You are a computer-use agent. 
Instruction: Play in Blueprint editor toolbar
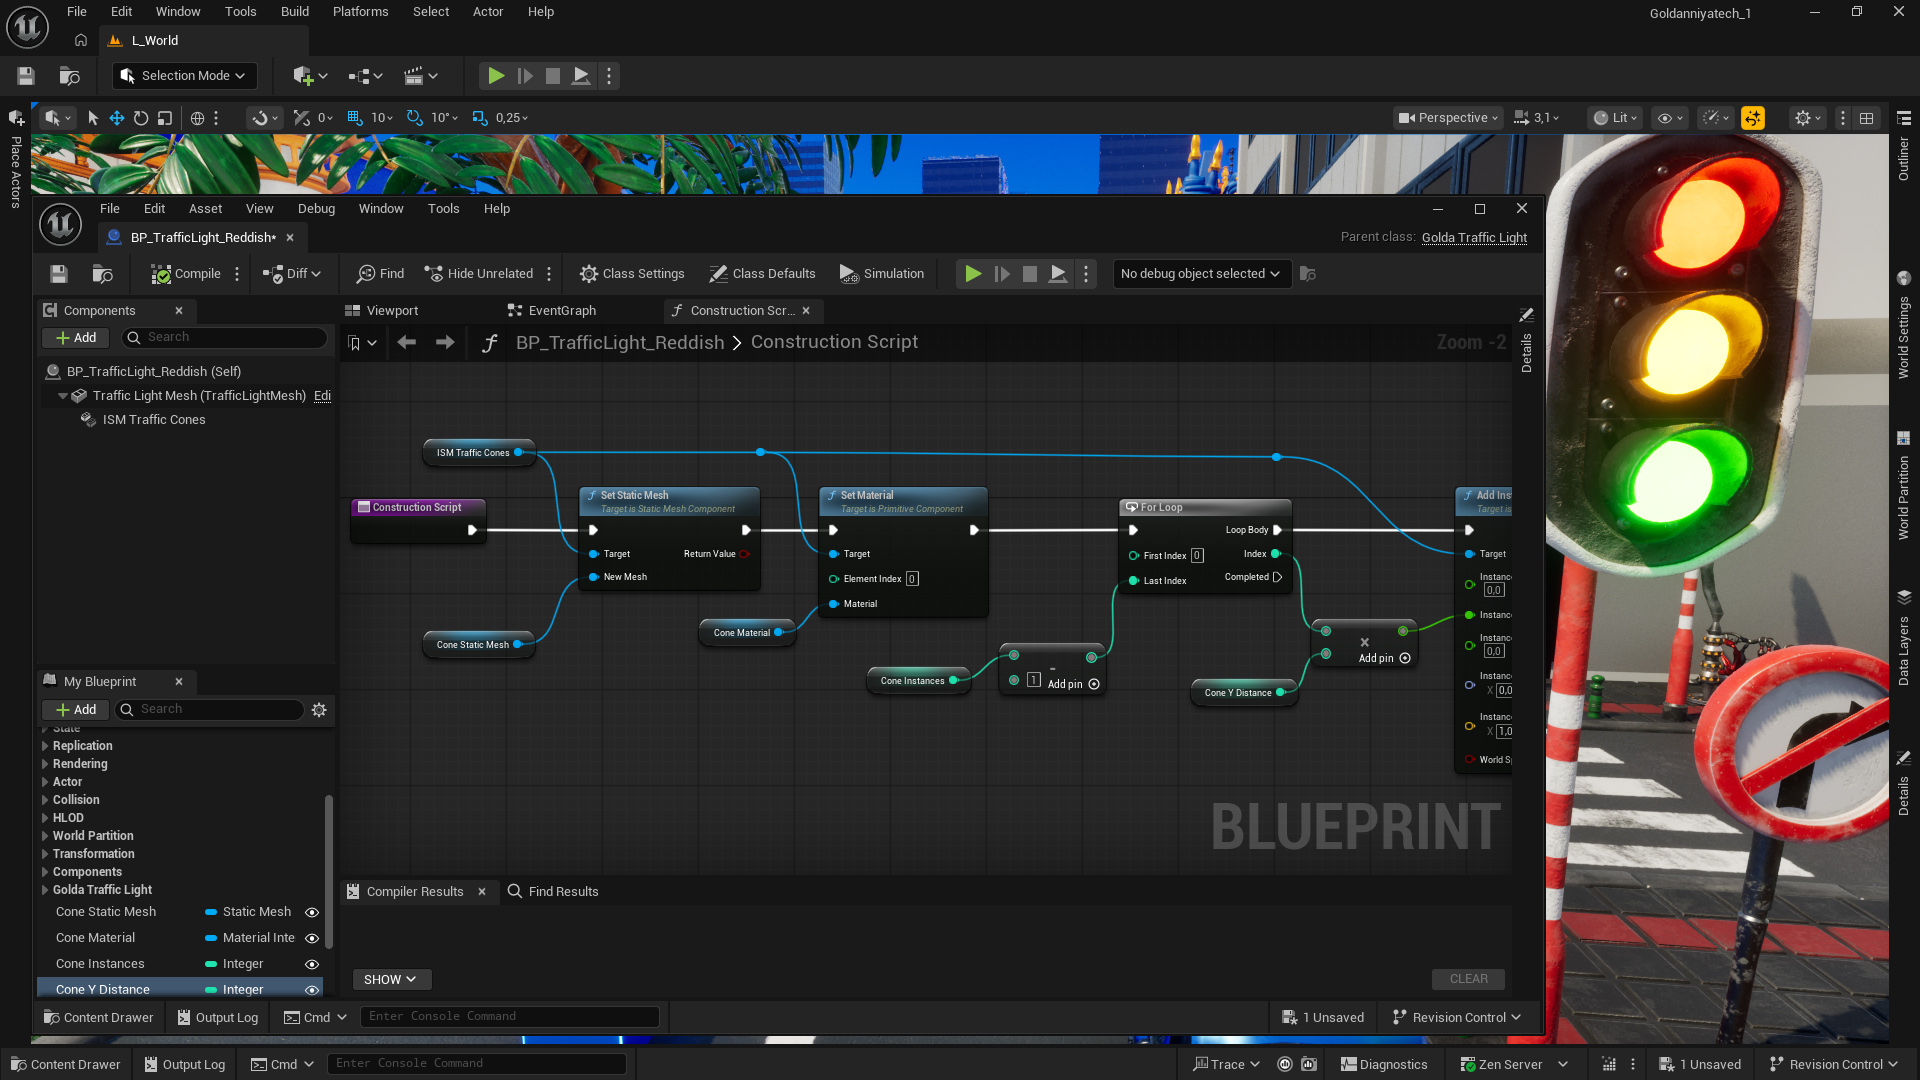(973, 274)
